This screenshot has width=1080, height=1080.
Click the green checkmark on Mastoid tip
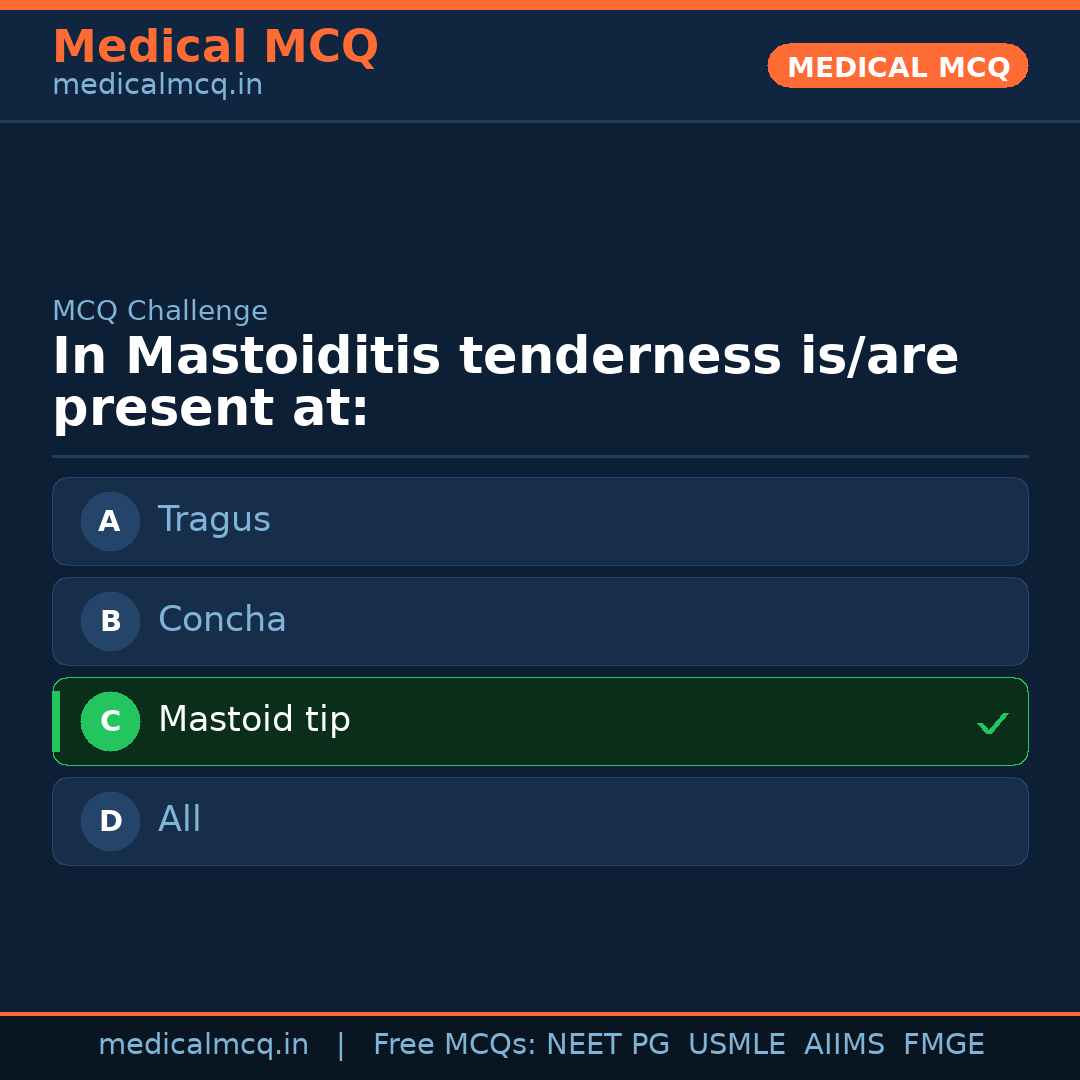tap(992, 723)
